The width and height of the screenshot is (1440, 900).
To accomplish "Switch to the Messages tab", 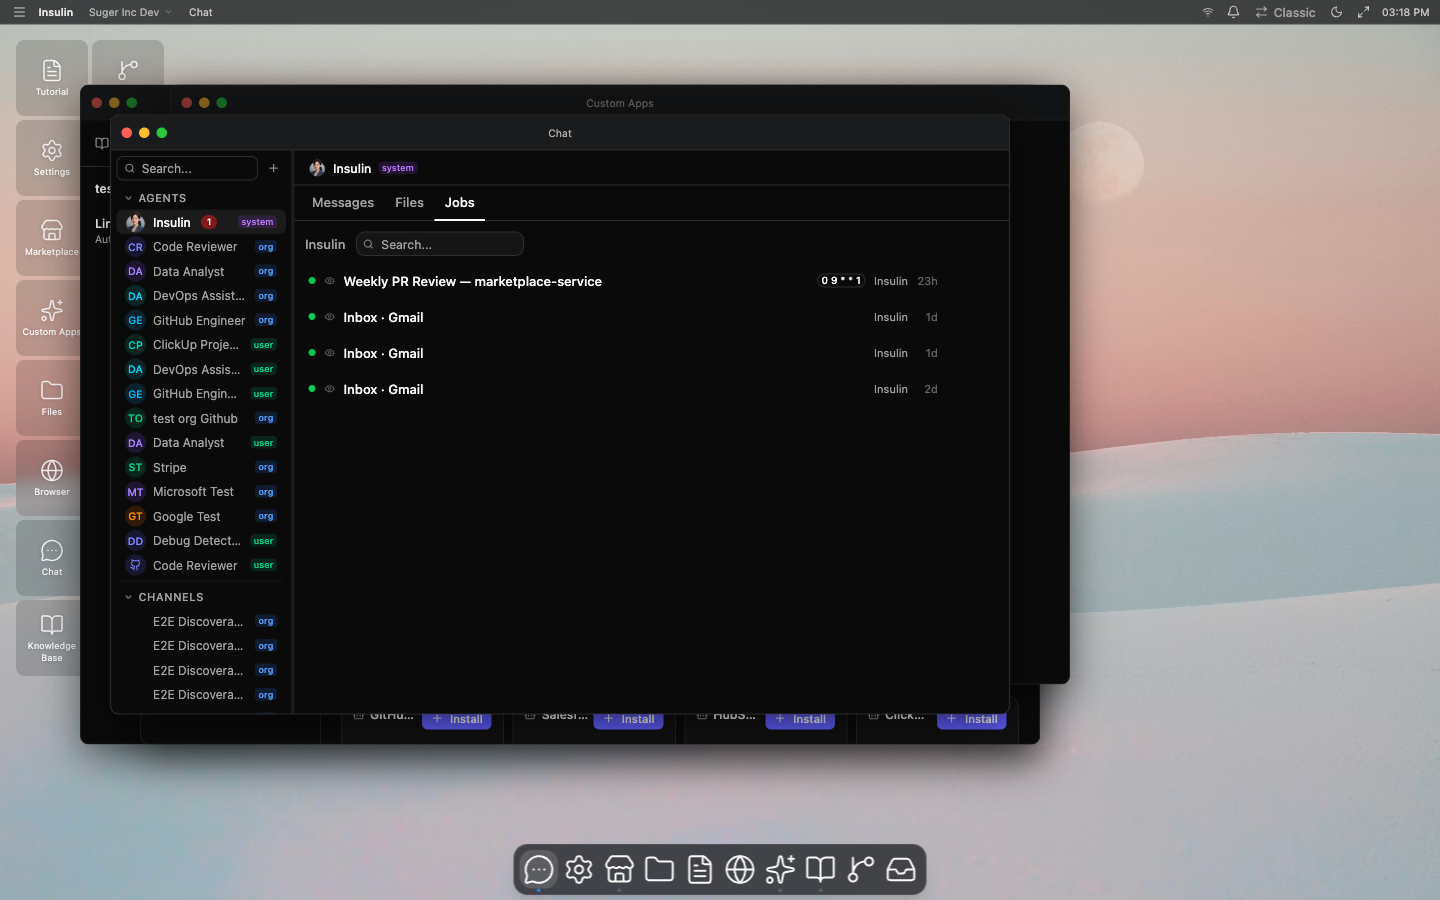I will 343,202.
